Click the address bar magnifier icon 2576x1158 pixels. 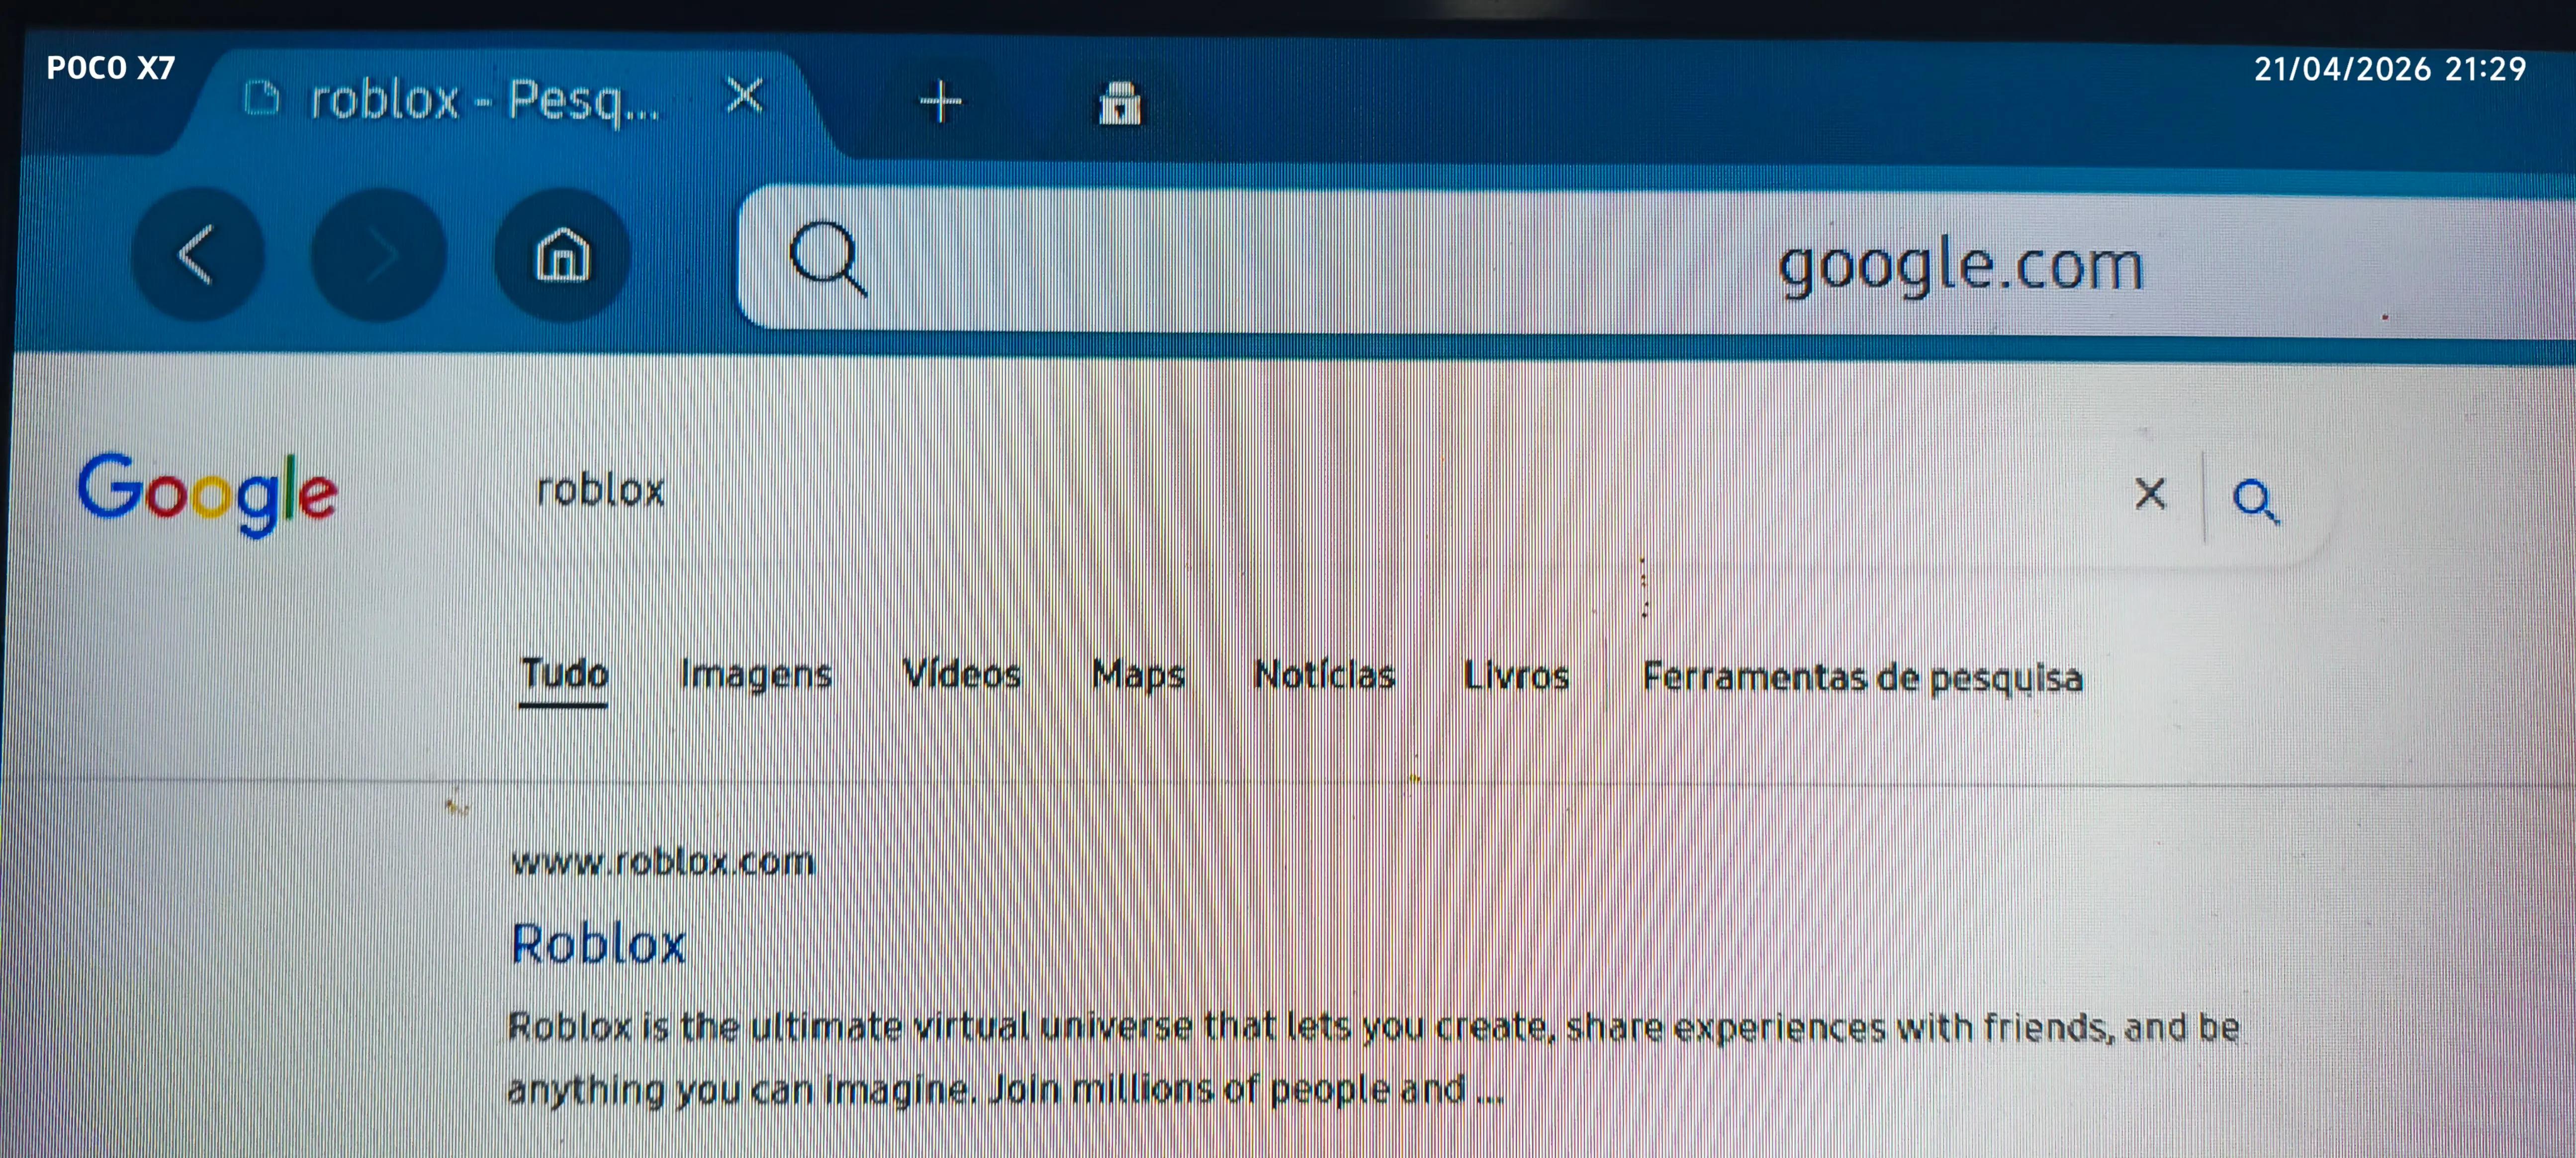[827, 259]
